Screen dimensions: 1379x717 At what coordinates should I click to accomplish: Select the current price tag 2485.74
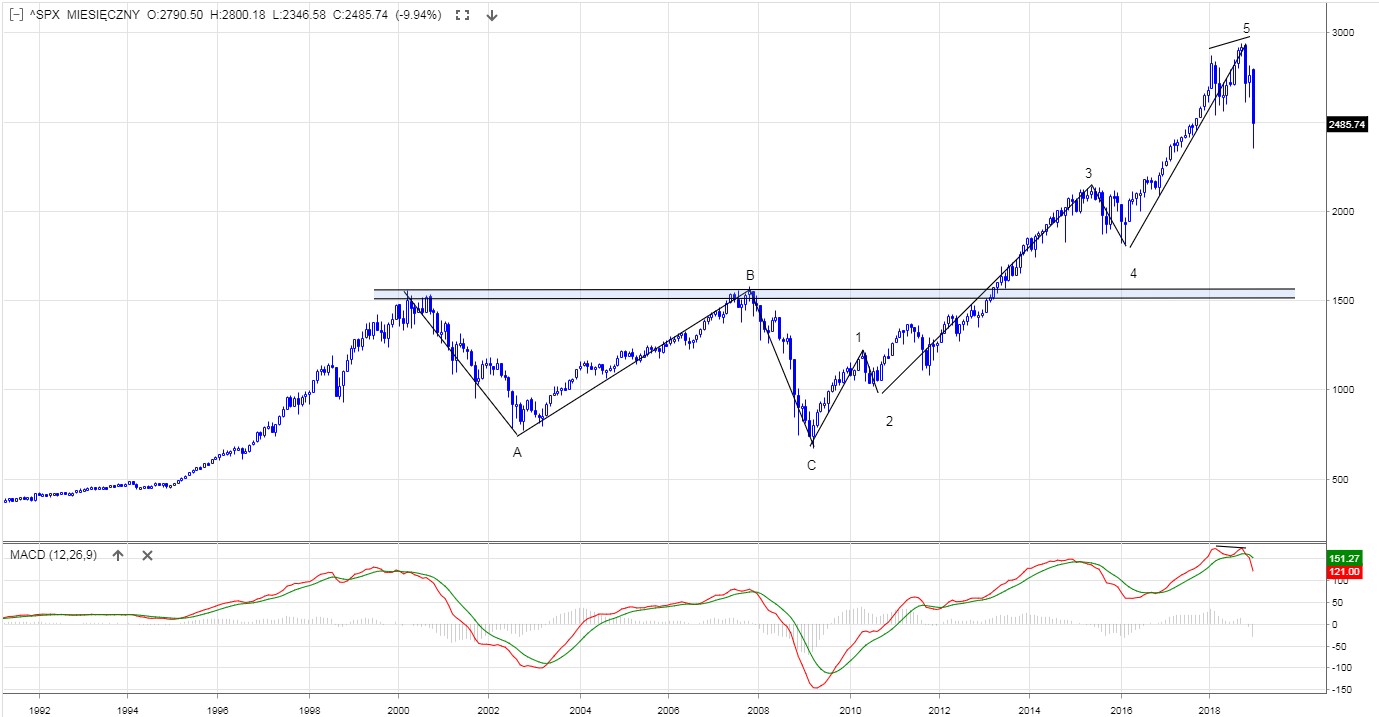[1347, 124]
